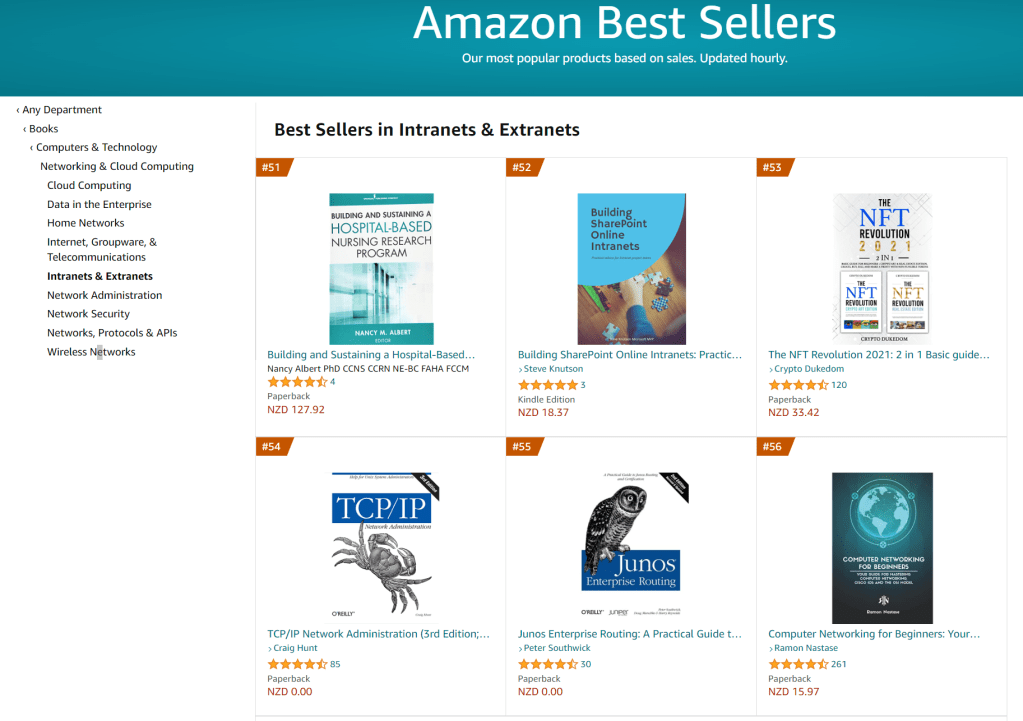
Task: Open the TCP/IP Network Administration book cover
Action: pos(380,547)
